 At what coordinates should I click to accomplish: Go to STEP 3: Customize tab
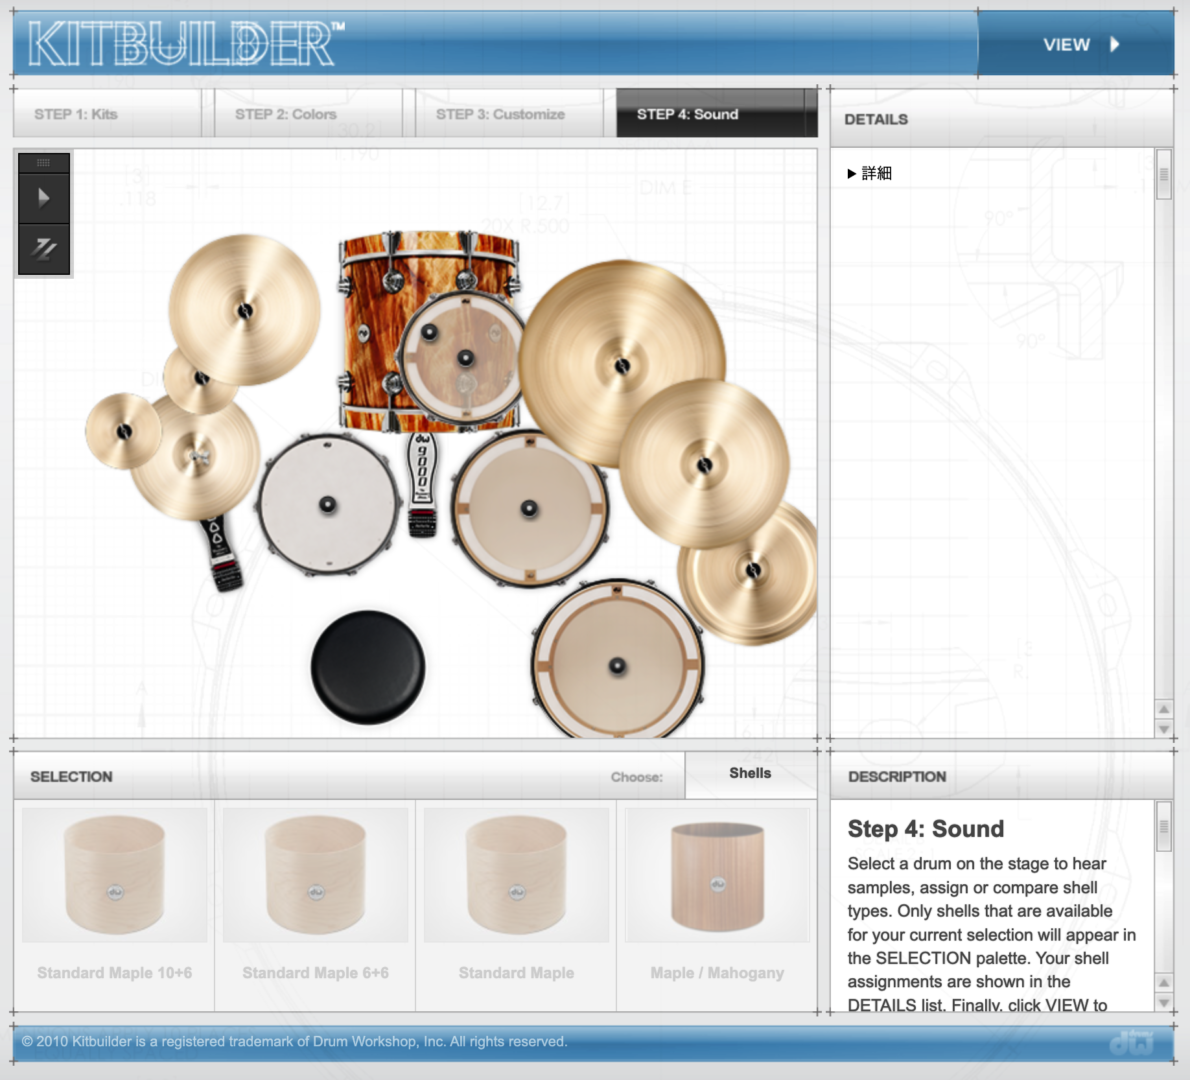(x=509, y=114)
